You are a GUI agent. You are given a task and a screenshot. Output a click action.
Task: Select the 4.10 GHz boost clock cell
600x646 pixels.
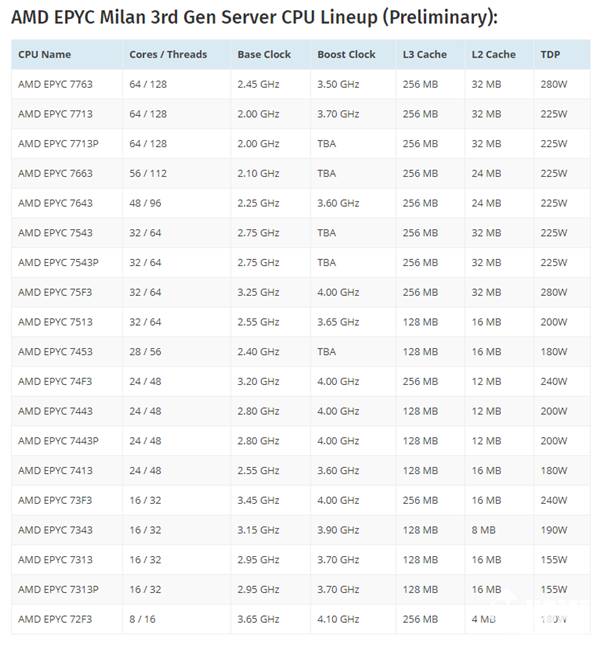click(338, 620)
